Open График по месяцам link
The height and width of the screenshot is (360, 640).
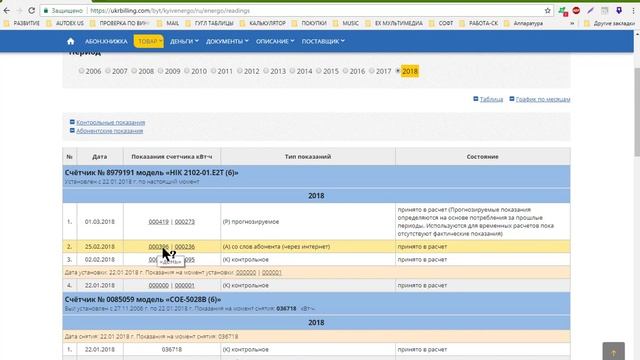click(543, 99)
